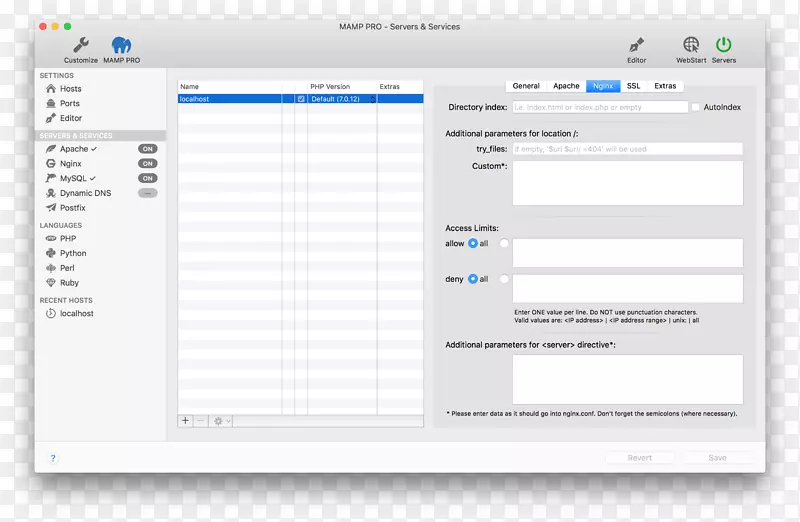This screenshot has width=800, height=522.
Task: Open the gear actions menu below host list
Action: click(x=221, y=421)
